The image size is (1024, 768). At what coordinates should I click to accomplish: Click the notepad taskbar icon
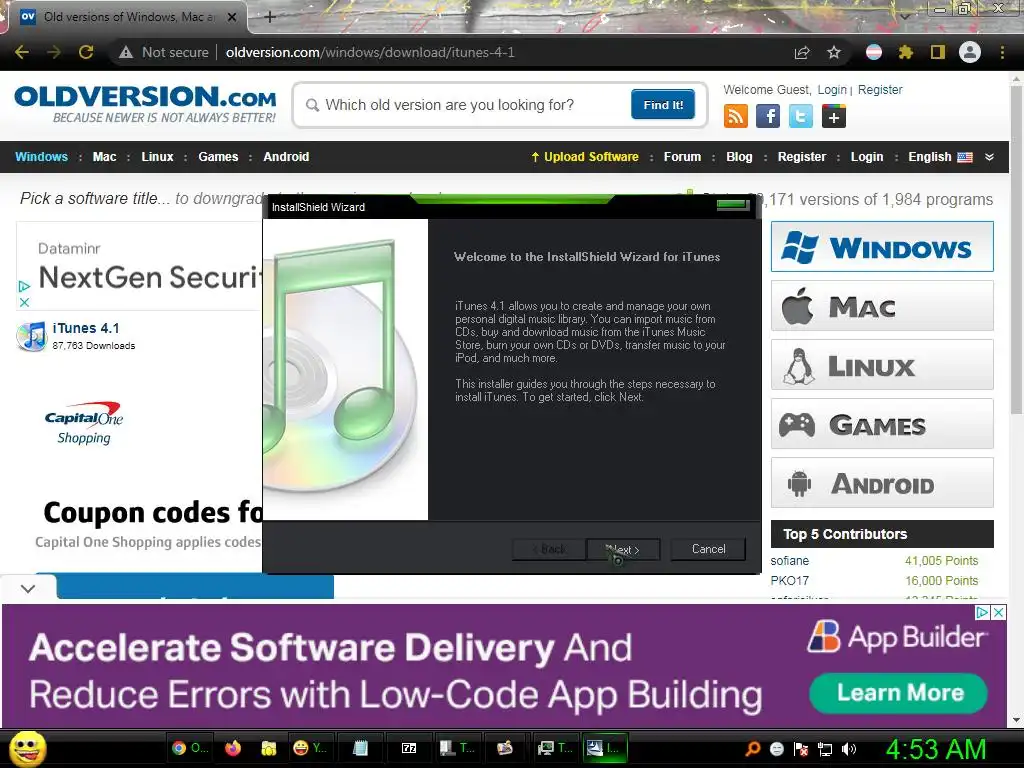[x=360, y=748]
